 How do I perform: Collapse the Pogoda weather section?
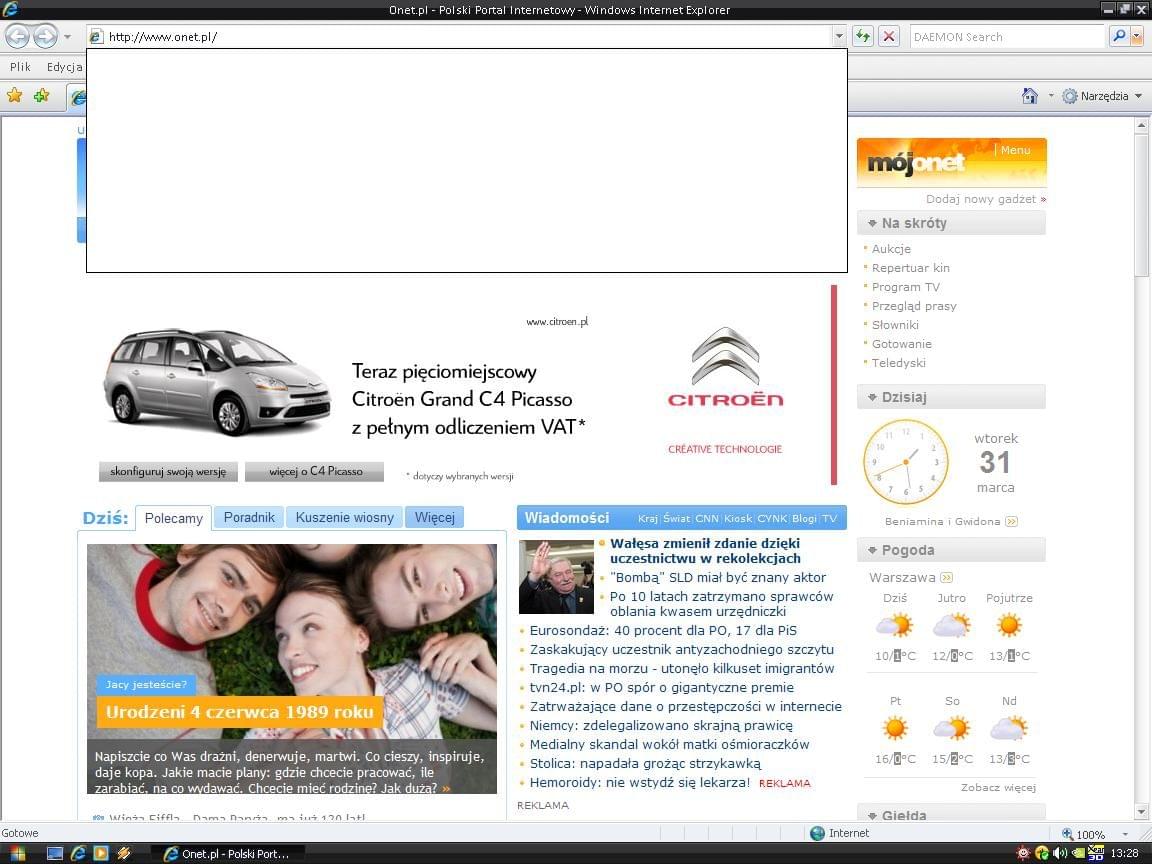pyautogui.click(x=872, y=550)
